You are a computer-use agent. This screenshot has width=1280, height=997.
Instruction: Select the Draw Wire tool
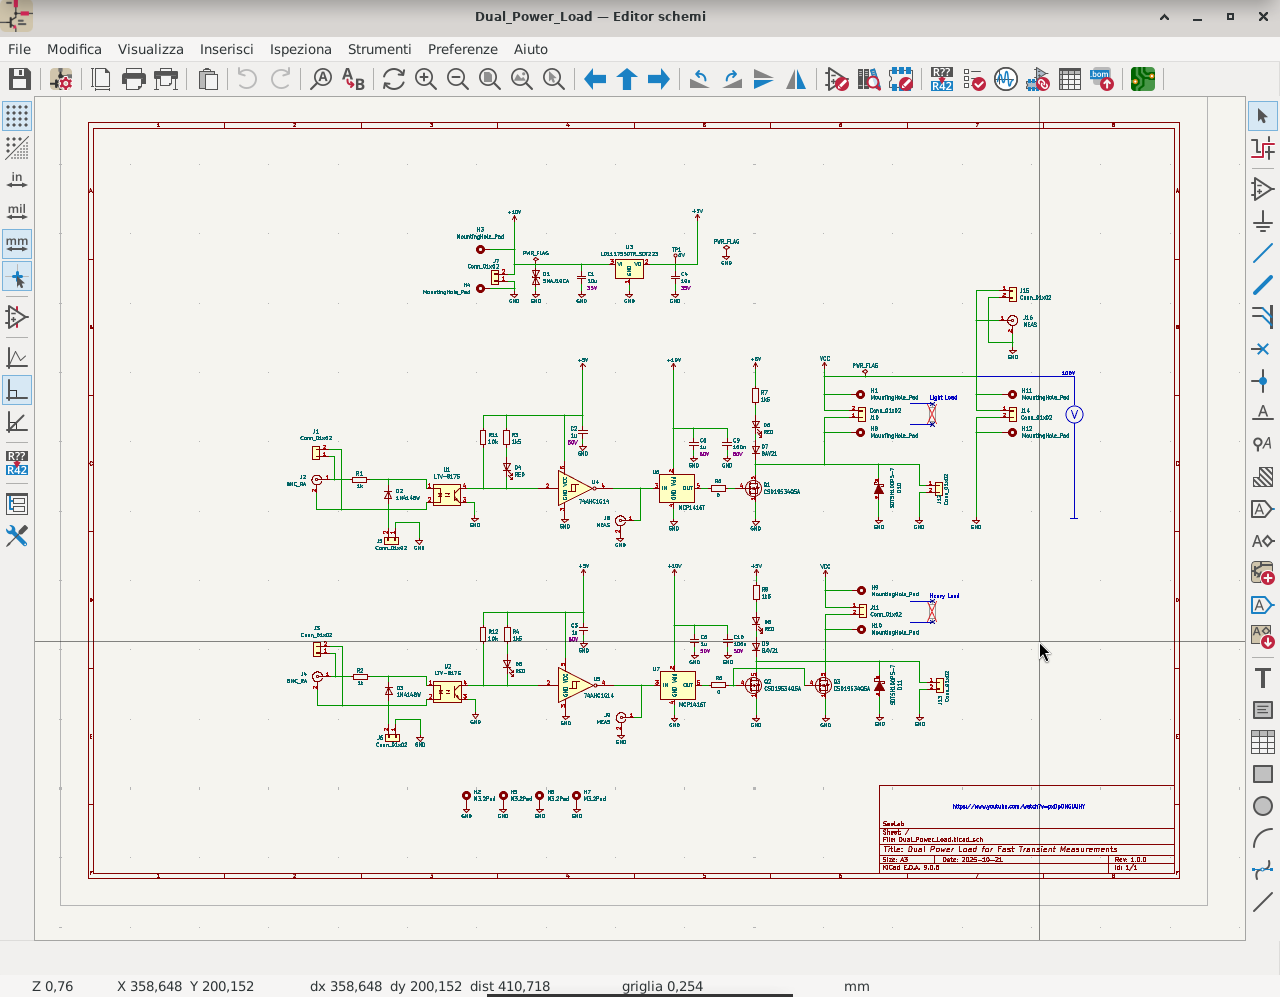click(1262, 254)
